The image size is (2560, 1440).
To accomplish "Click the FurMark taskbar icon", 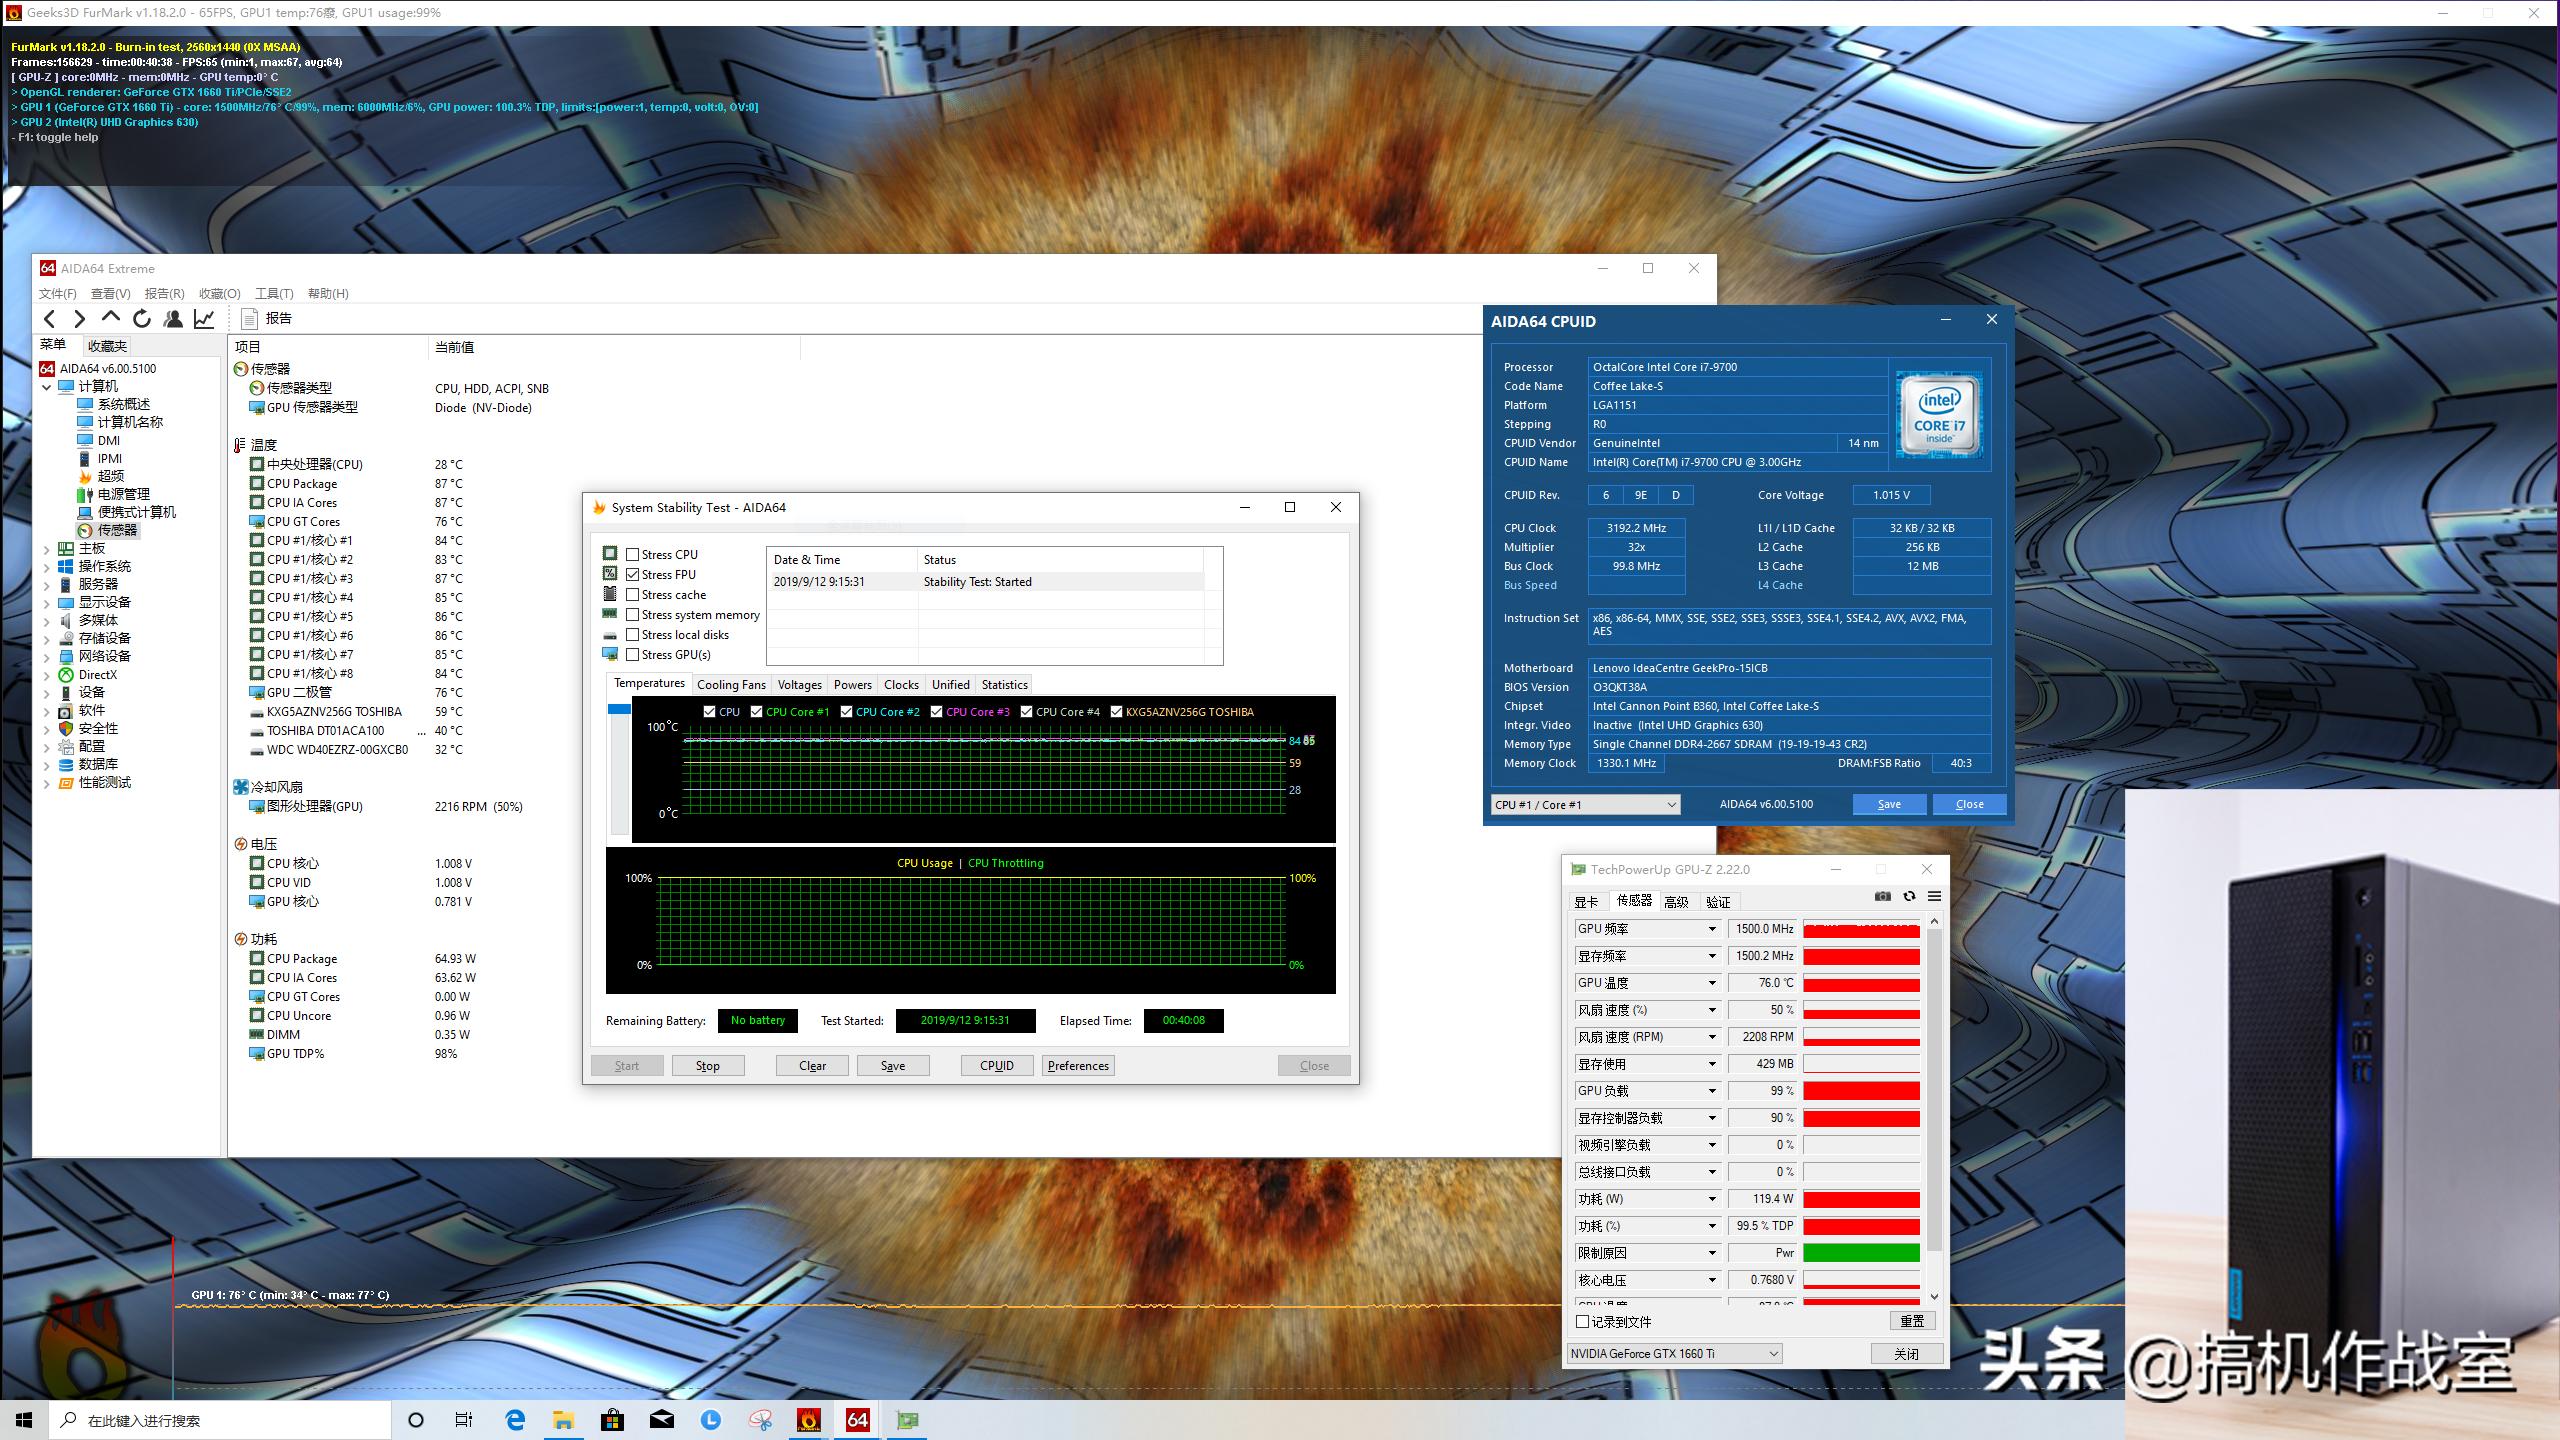I will [x=808, y=1420].
